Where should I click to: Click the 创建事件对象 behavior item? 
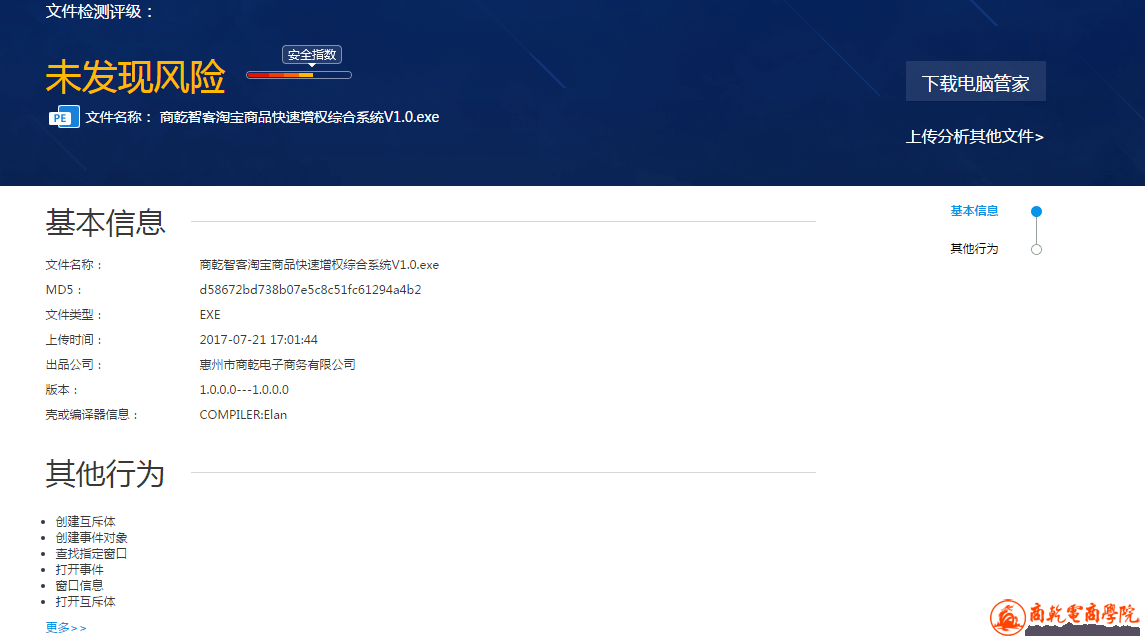(91, 538)
